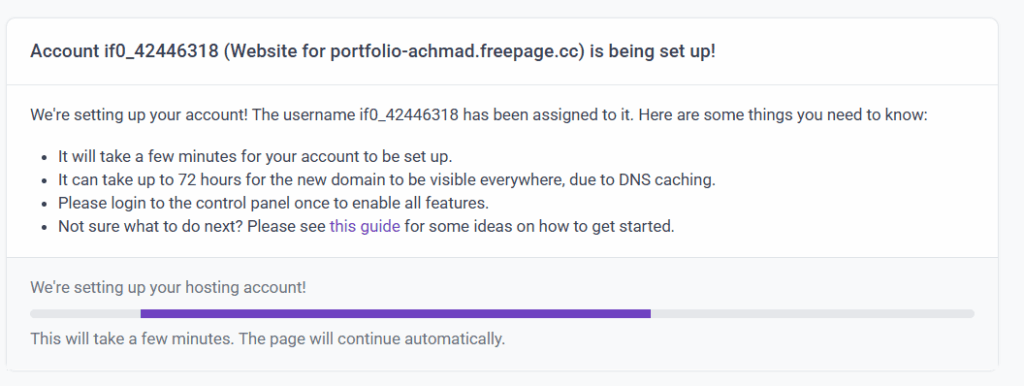The height and width of the screenshot is (386, 1024).
Task: Click the "Please login to the control panel" bullet
Action: (273, 203)
